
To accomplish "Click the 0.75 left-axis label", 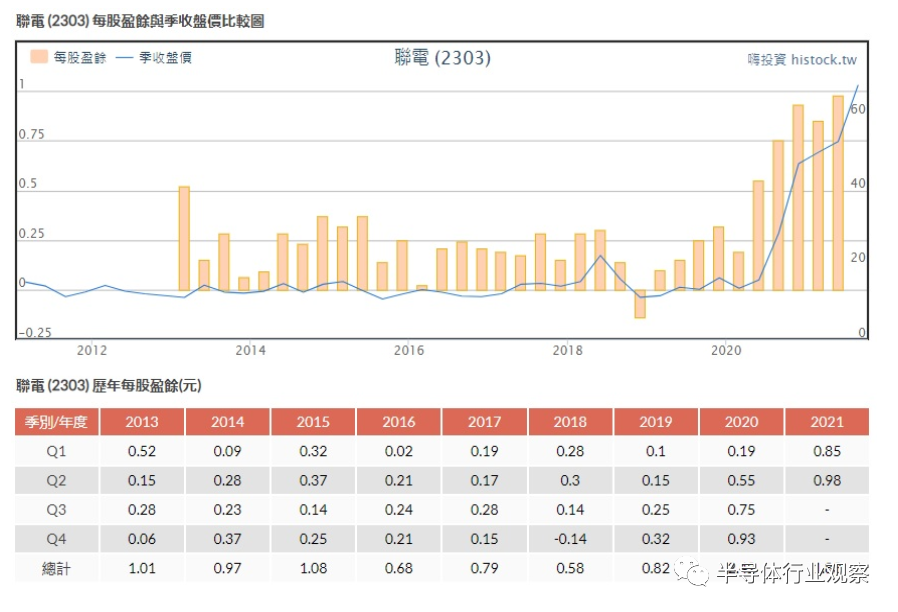I will [x=31, y=134].
